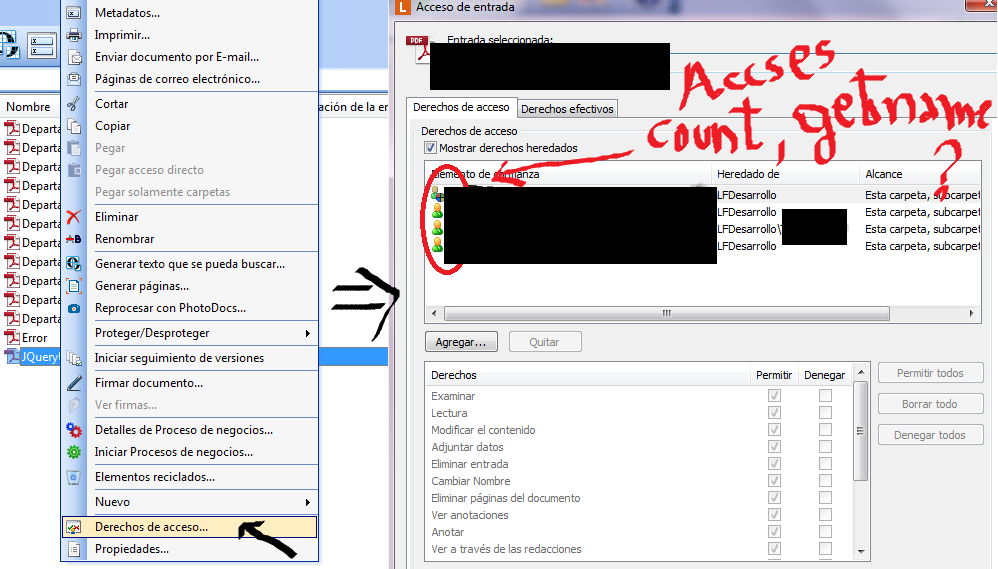998x569 pixels.
Task: Click the e-mail icon beside Enviar documento
Action: click(74, 57)
